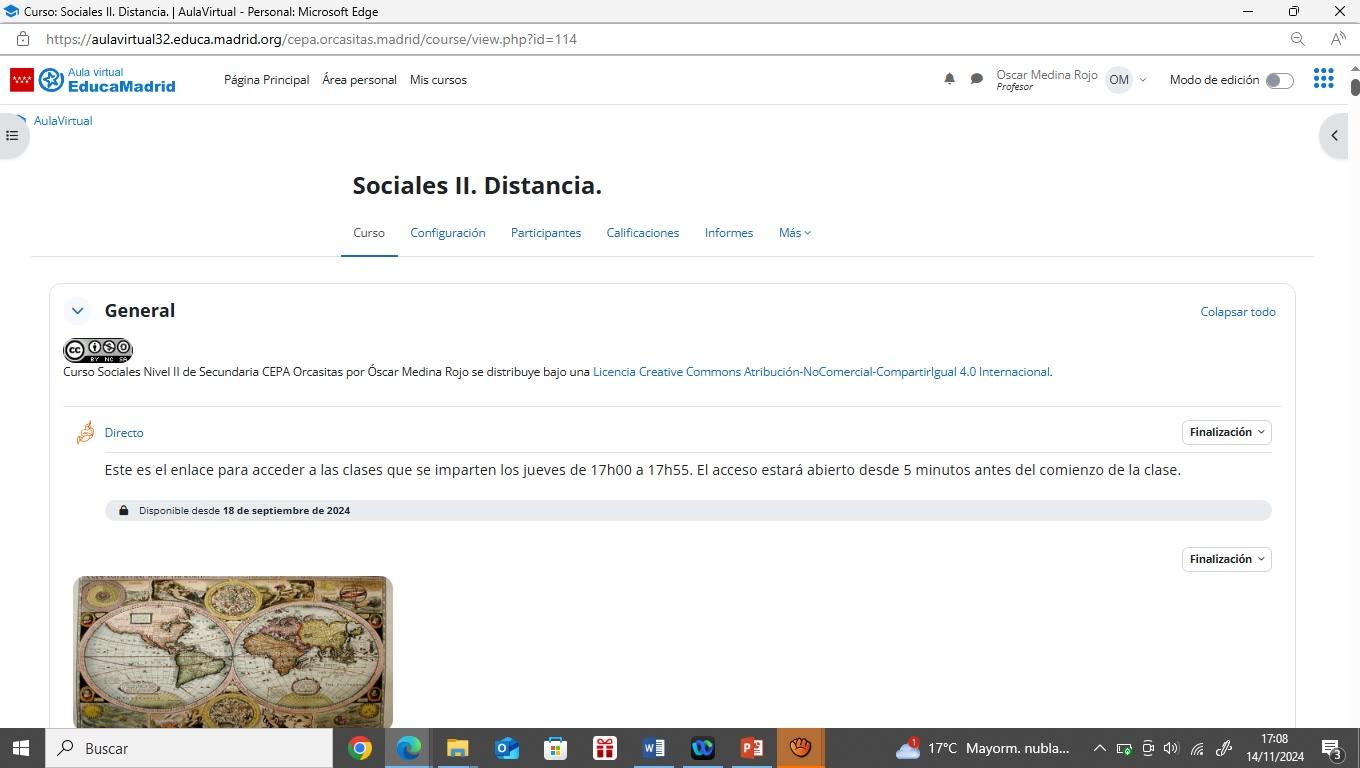The height and width of the screenshot is (768, 1360).
Task: Open Outlook from the taskbar
Action: pos(507,748)
